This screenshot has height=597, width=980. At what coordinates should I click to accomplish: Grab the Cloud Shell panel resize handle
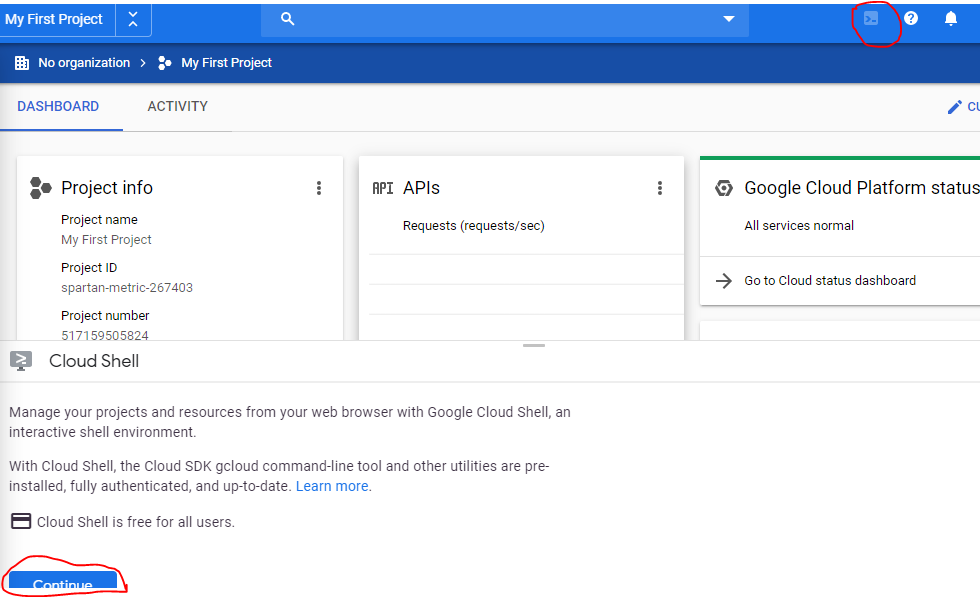pyautogui.click(x=534, y=345)
